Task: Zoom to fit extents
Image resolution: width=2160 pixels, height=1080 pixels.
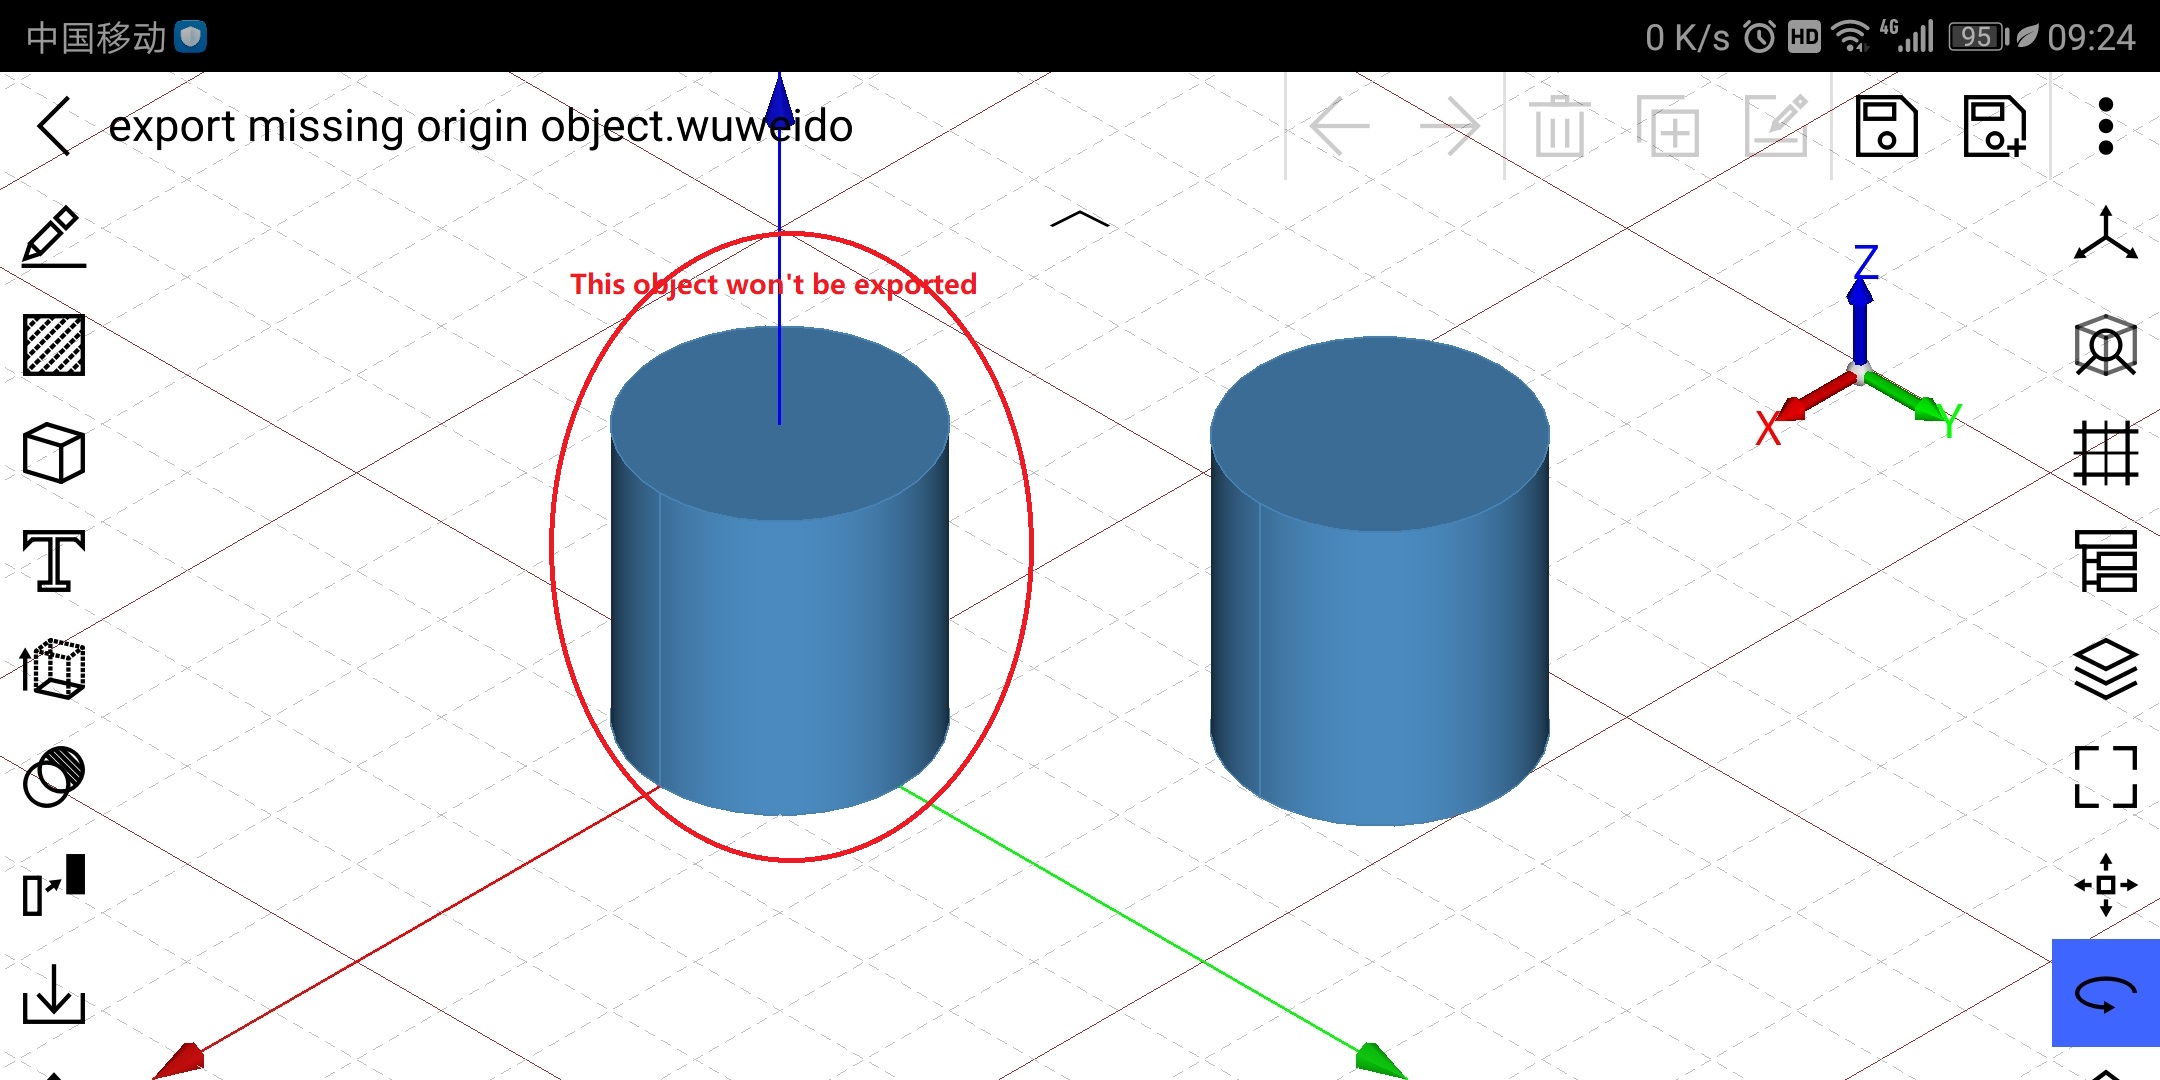Action: (2106, 776)
